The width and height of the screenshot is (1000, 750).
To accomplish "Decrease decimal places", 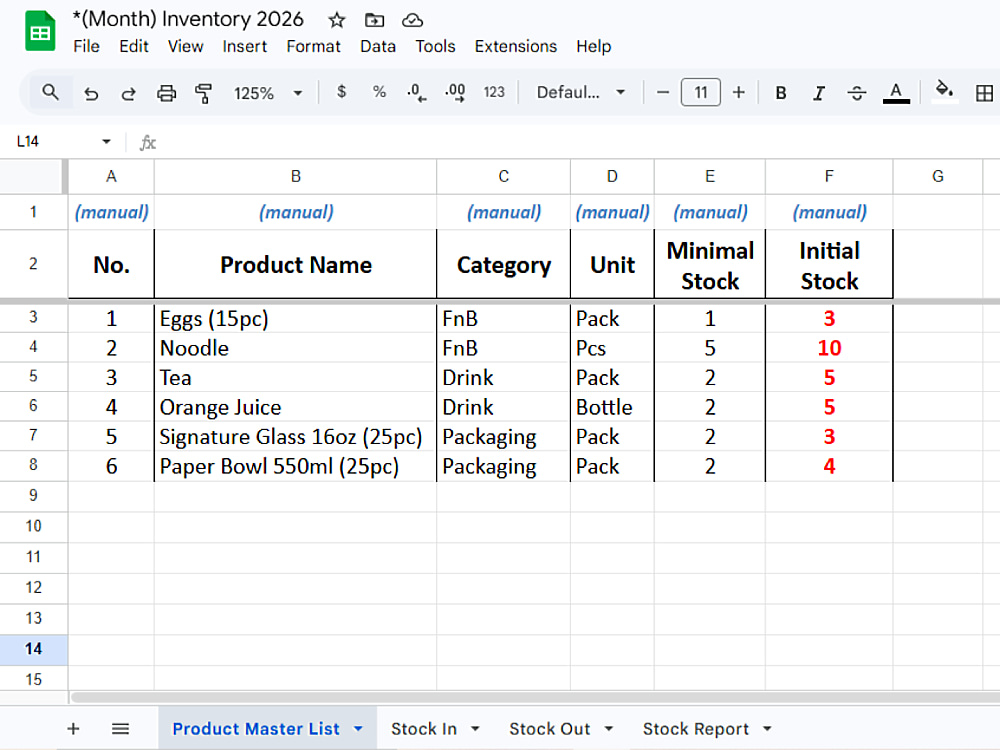I will click(416, 92).
